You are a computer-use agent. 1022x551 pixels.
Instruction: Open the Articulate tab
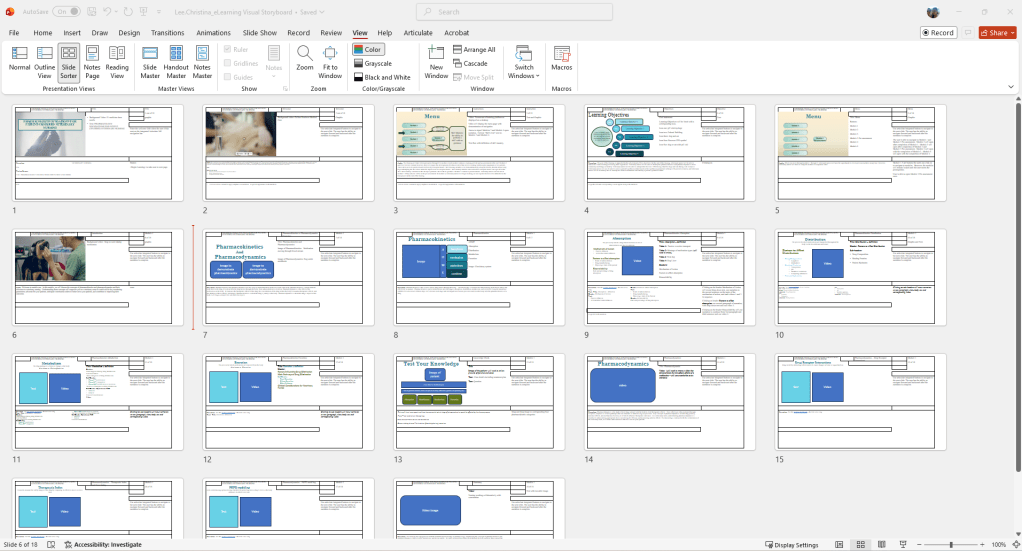click(418, 33)
